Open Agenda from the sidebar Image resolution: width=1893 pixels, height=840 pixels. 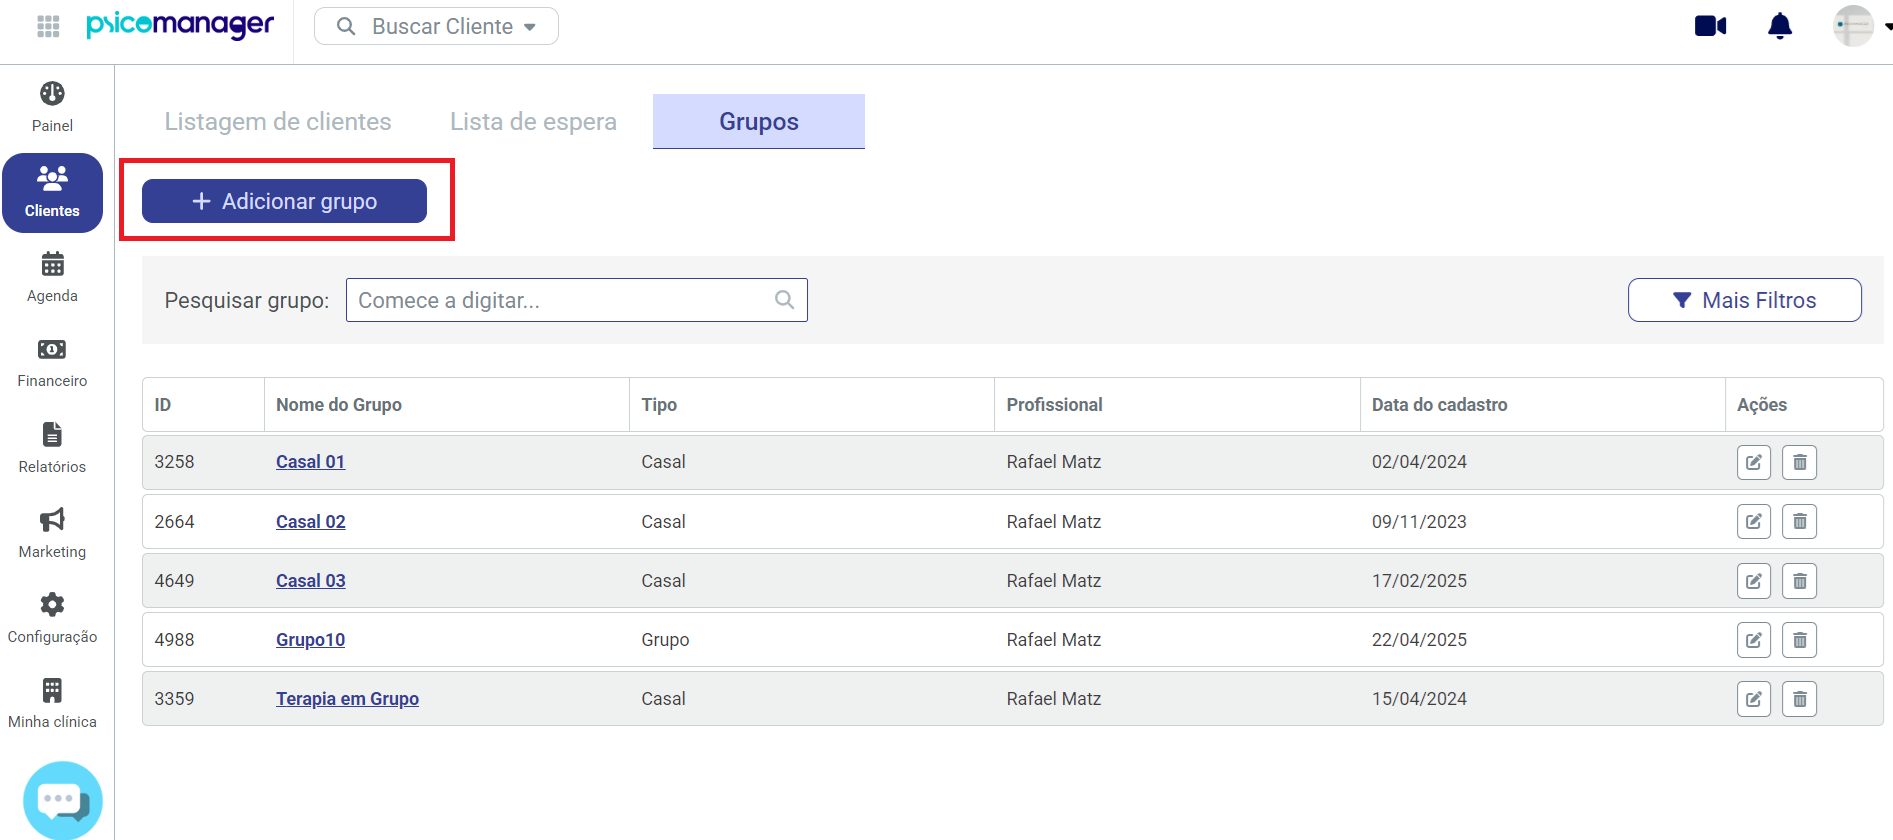(52, 277)
